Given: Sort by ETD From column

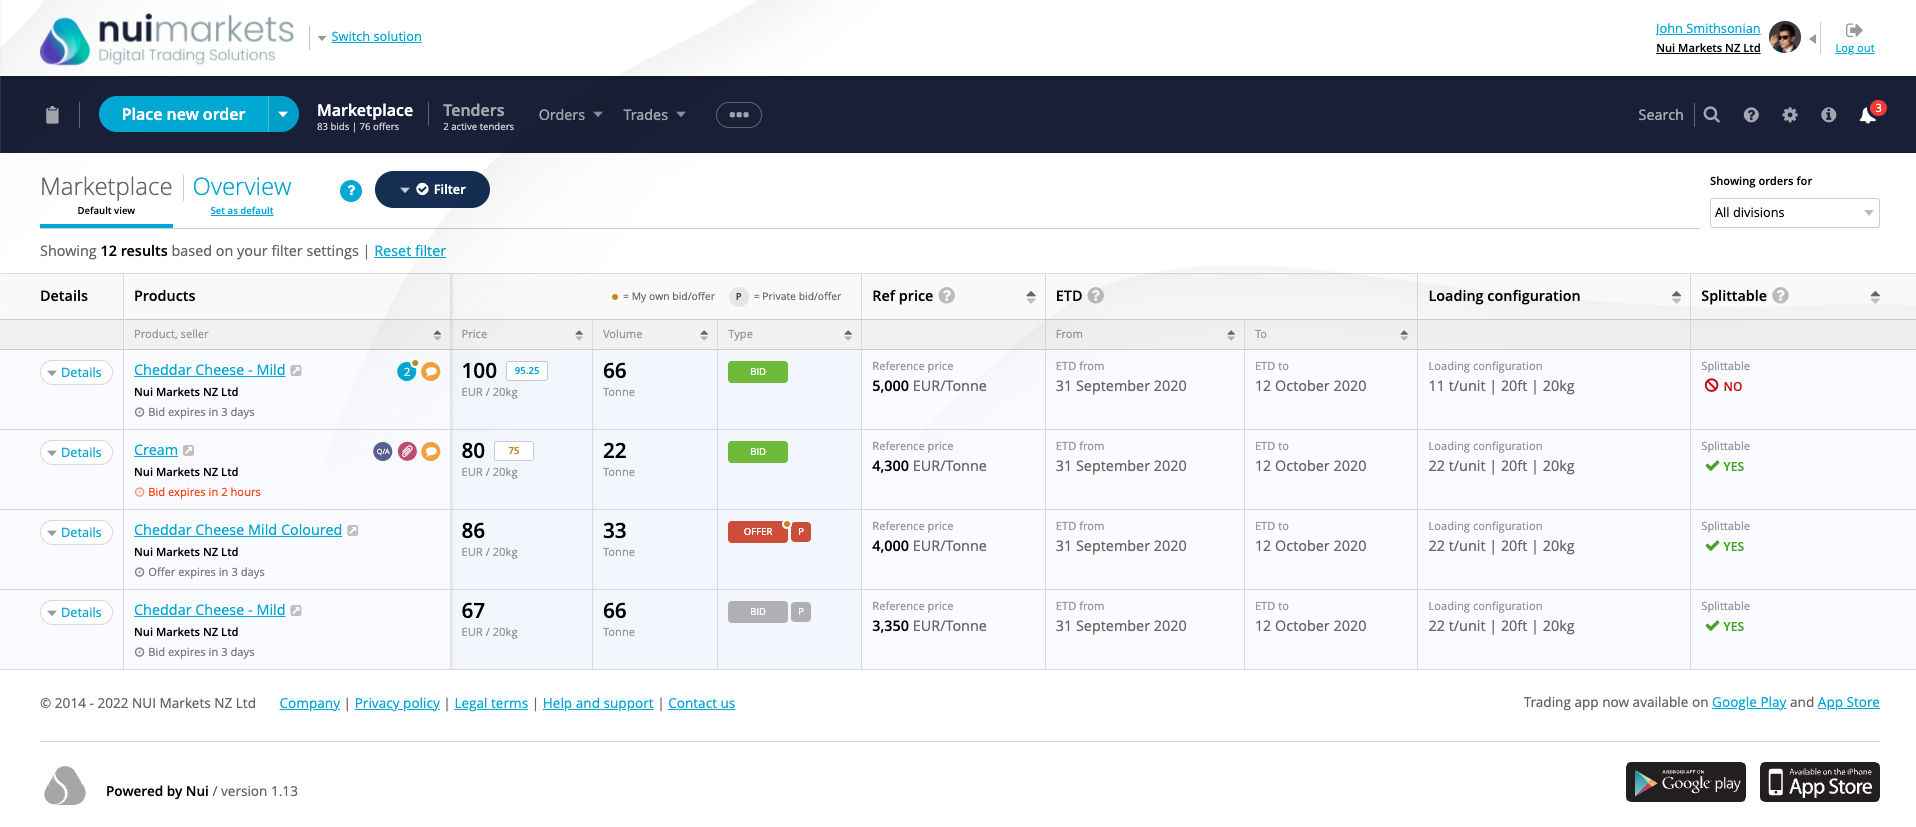Looking at the screenshot, I should [x=1231, y=335].
